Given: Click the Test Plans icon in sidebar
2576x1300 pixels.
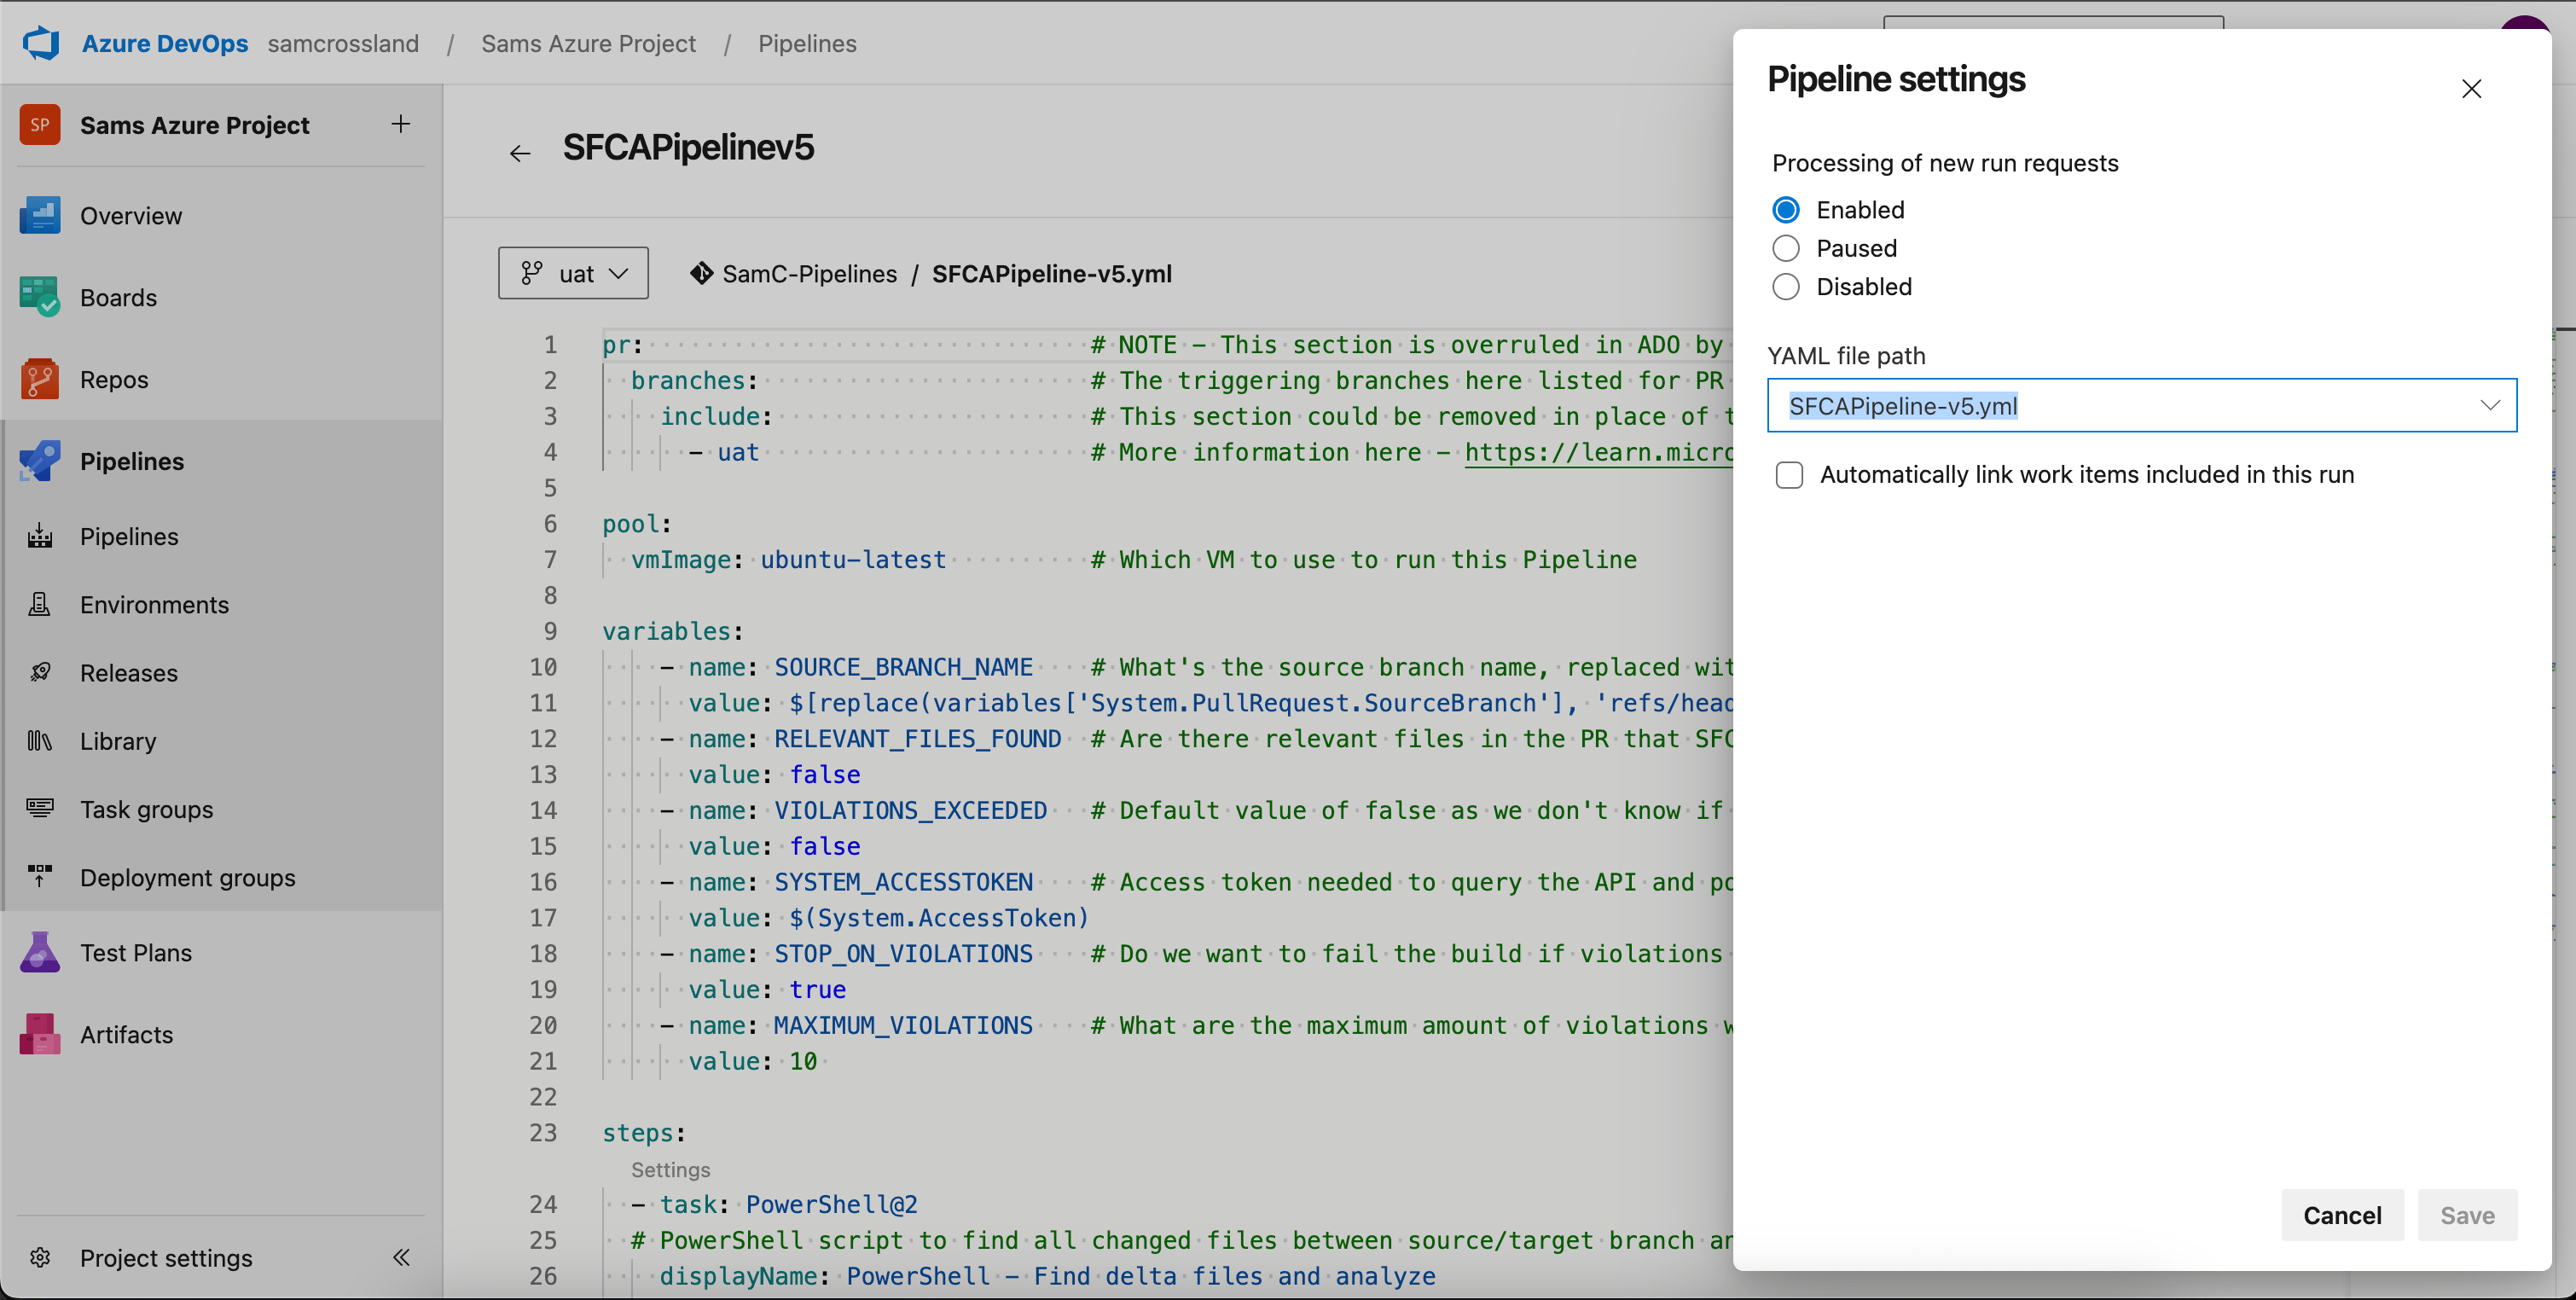Looking at the screenshot, I should [x=40, y=952].
